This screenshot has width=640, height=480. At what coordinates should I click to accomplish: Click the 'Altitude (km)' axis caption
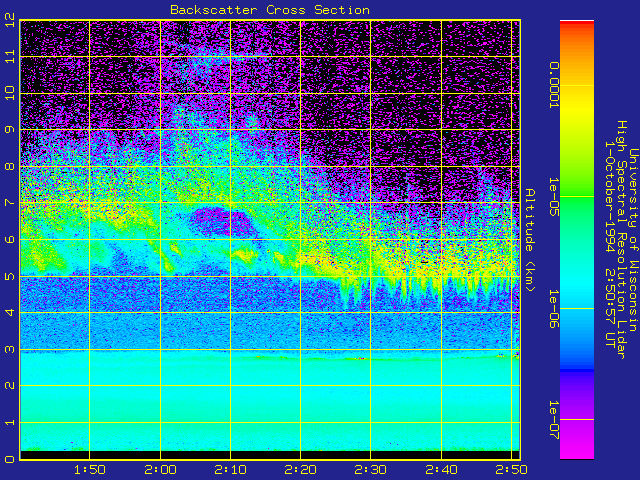(530, 240)
